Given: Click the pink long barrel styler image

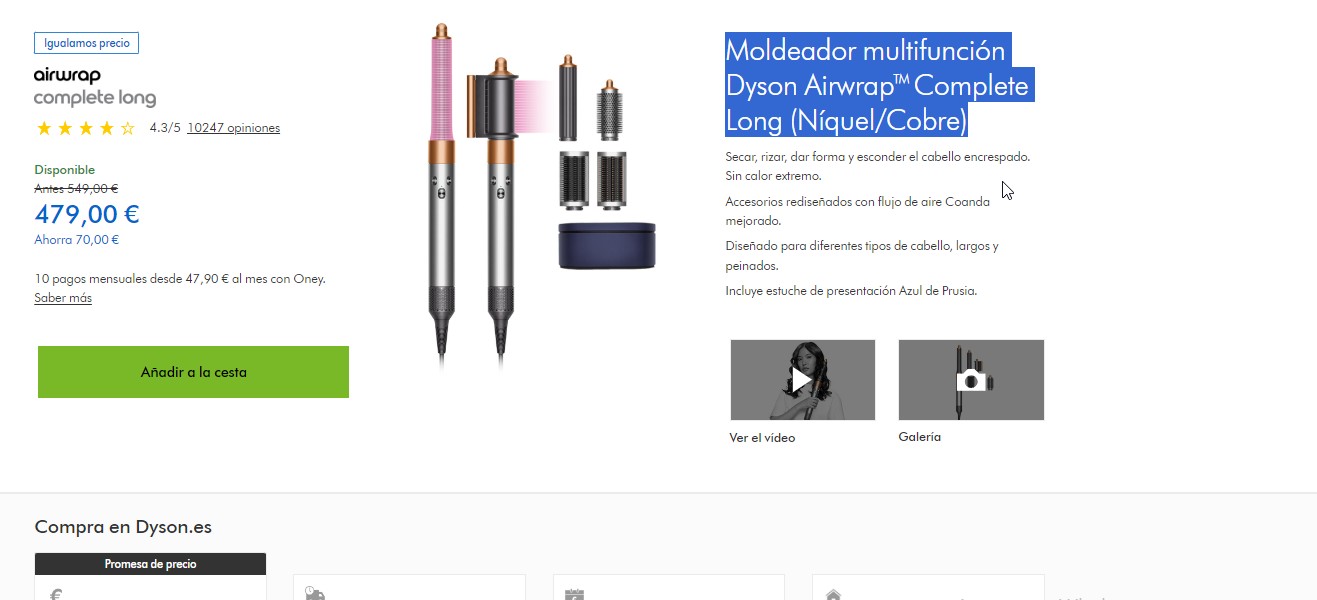Looking at the screenshot, I should pyautogui.click(x=442, y=190).
